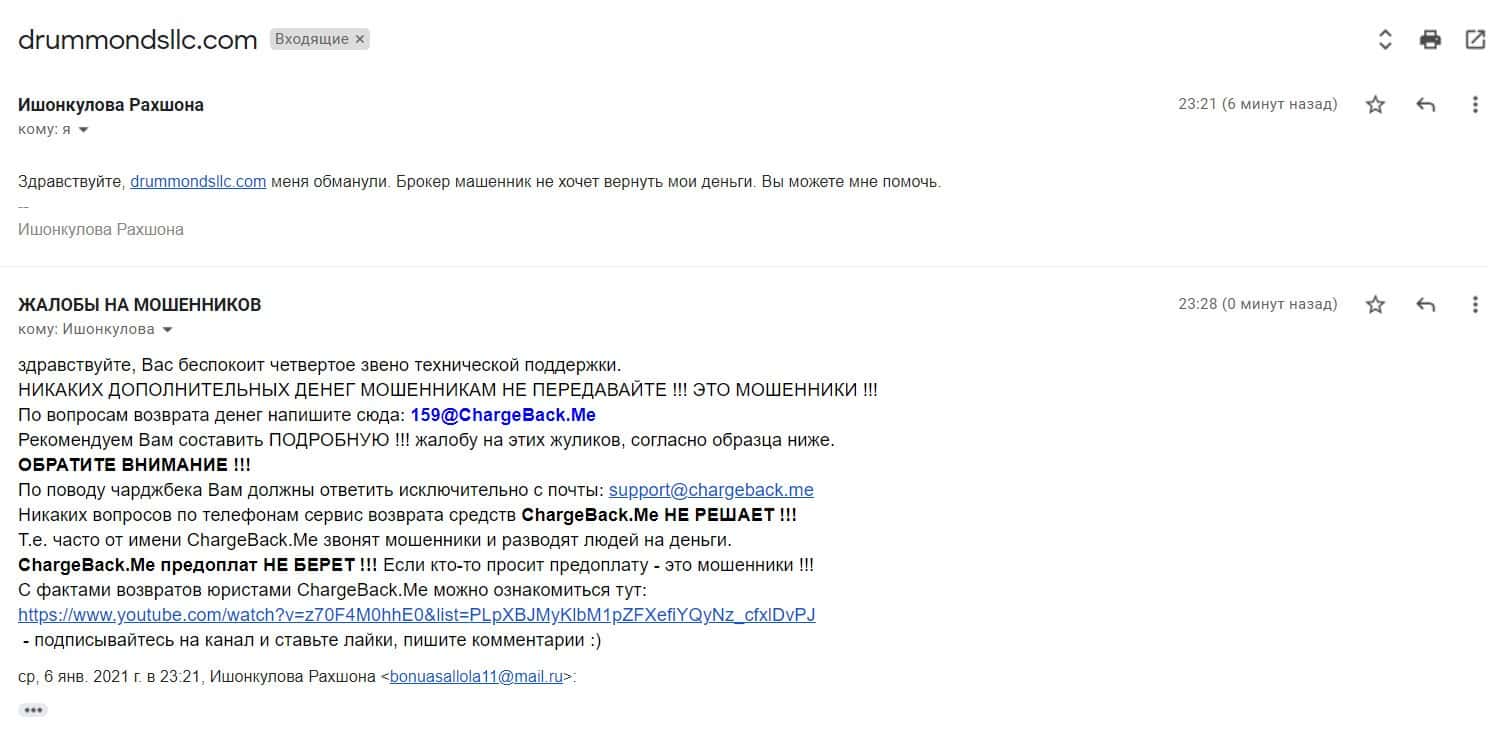Click the support@chargeback.me email link
Viewport: 1505px width, 731px height.
click(x=711, y=490)
